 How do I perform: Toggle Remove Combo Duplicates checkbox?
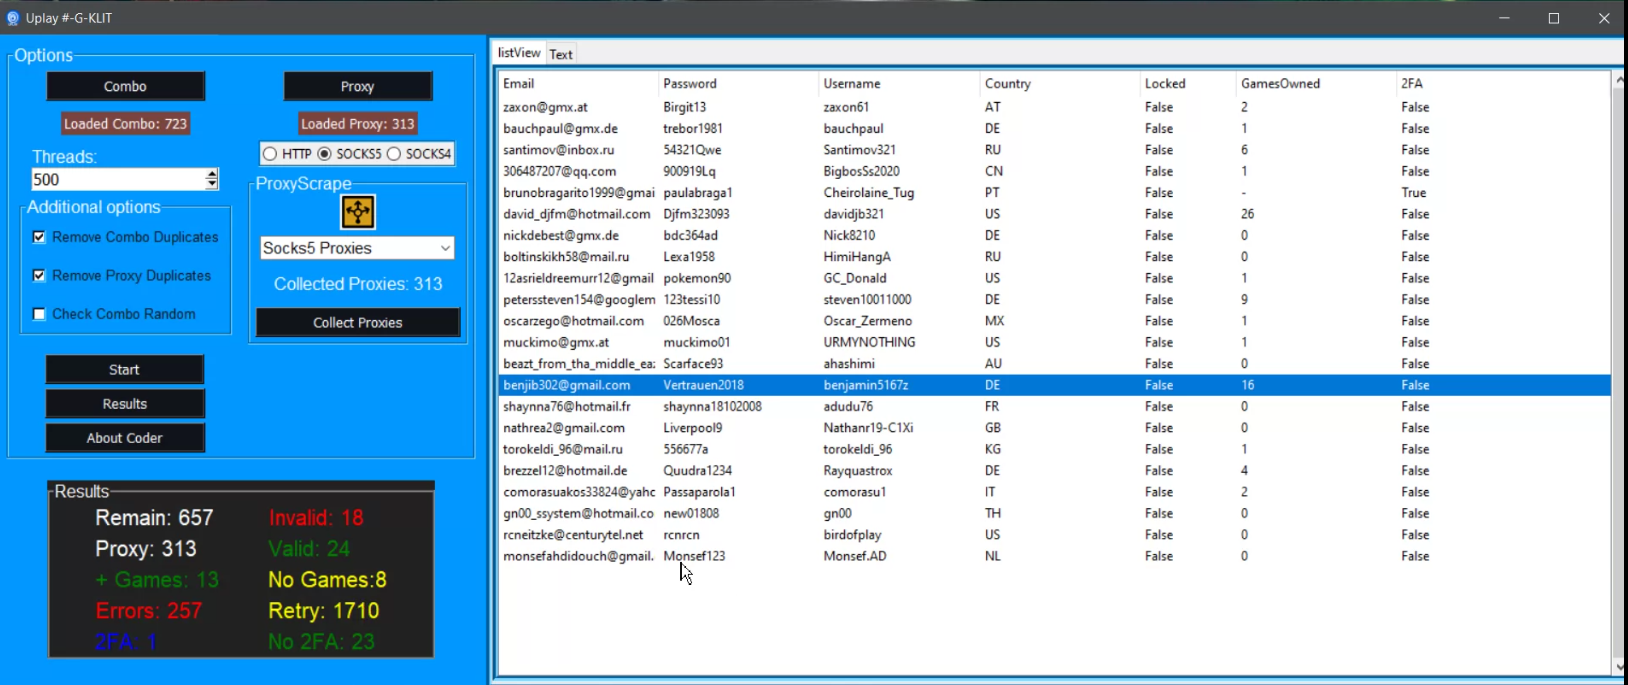tap(39, 237)
